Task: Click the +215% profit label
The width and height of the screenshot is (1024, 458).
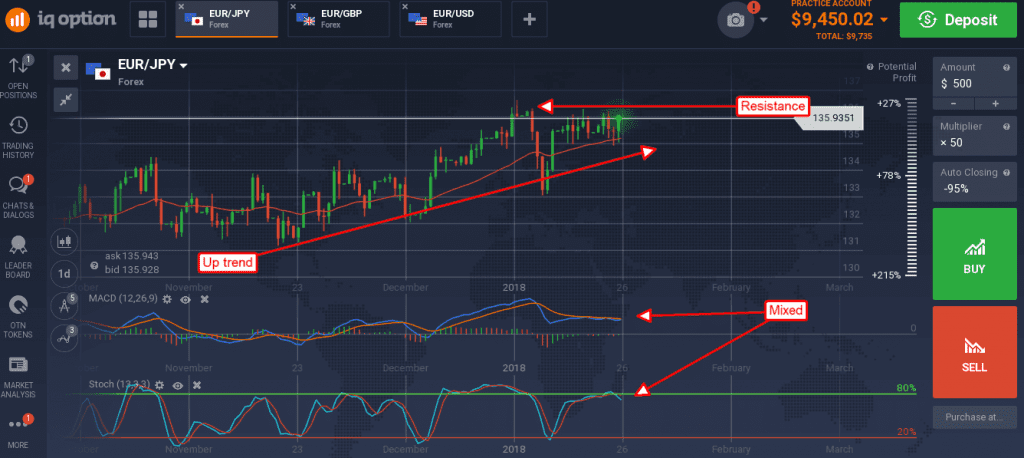Action: [886, 276]
